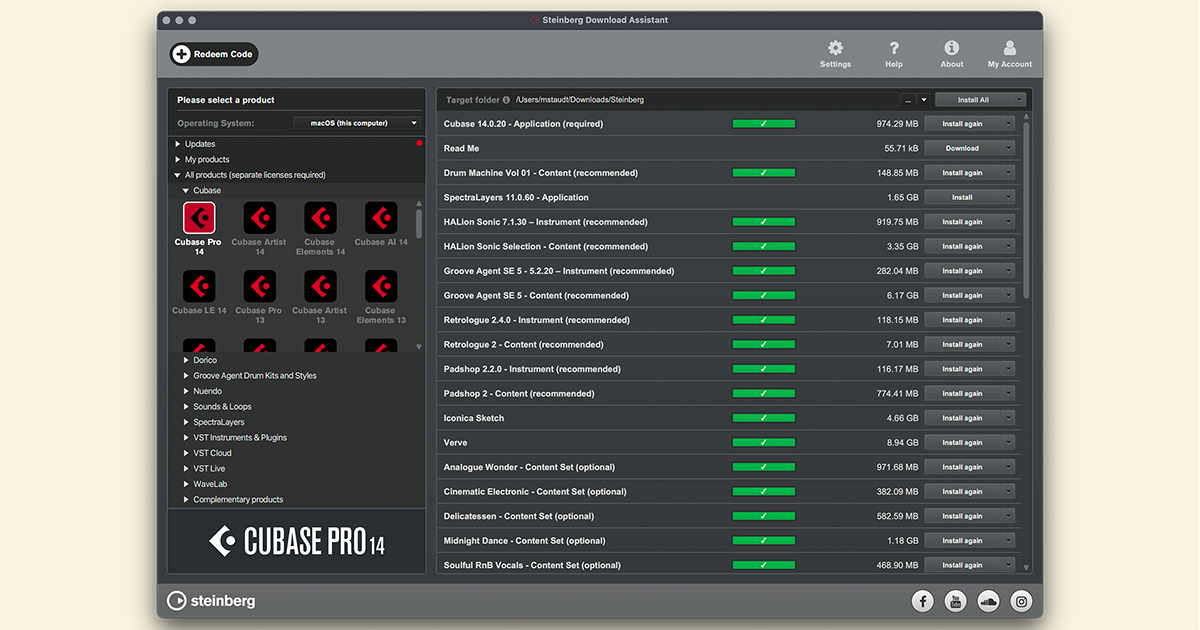This screenshot has width=1200, height=630.
Task: Open Steinberg's YouTube channel icon
Action: point(956,601)
